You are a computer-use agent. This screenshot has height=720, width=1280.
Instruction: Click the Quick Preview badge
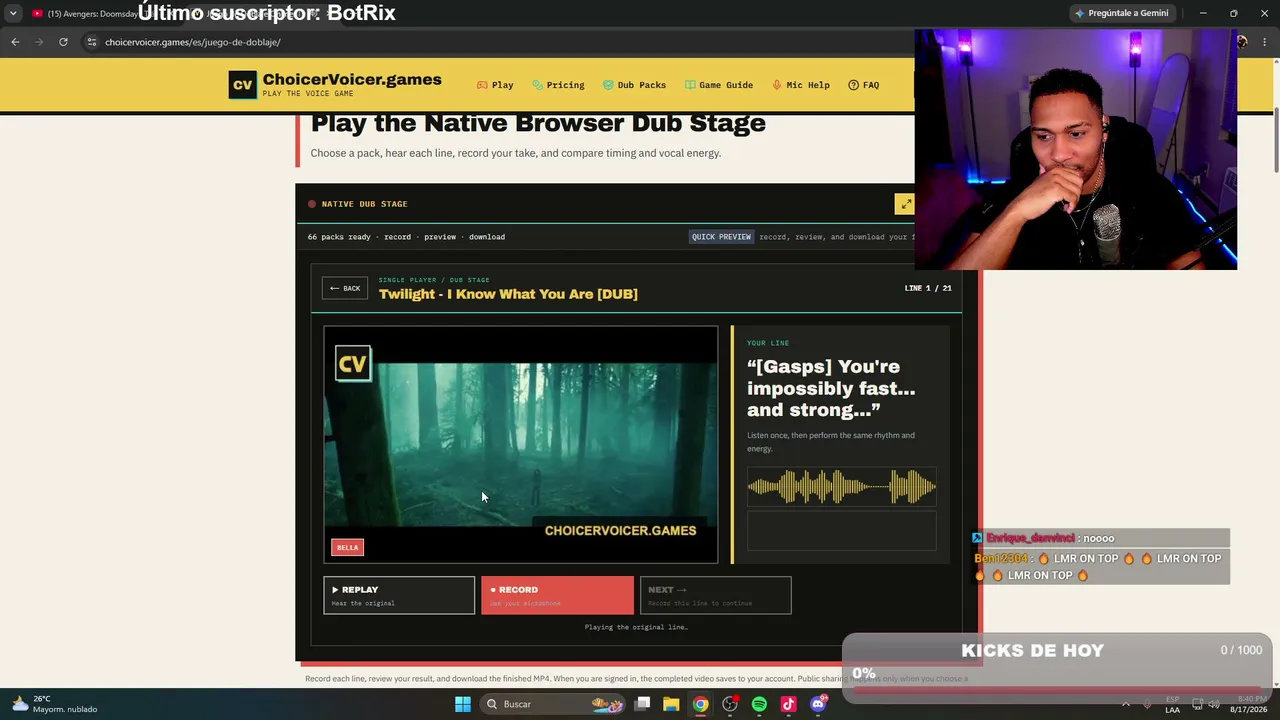point(721,237)
